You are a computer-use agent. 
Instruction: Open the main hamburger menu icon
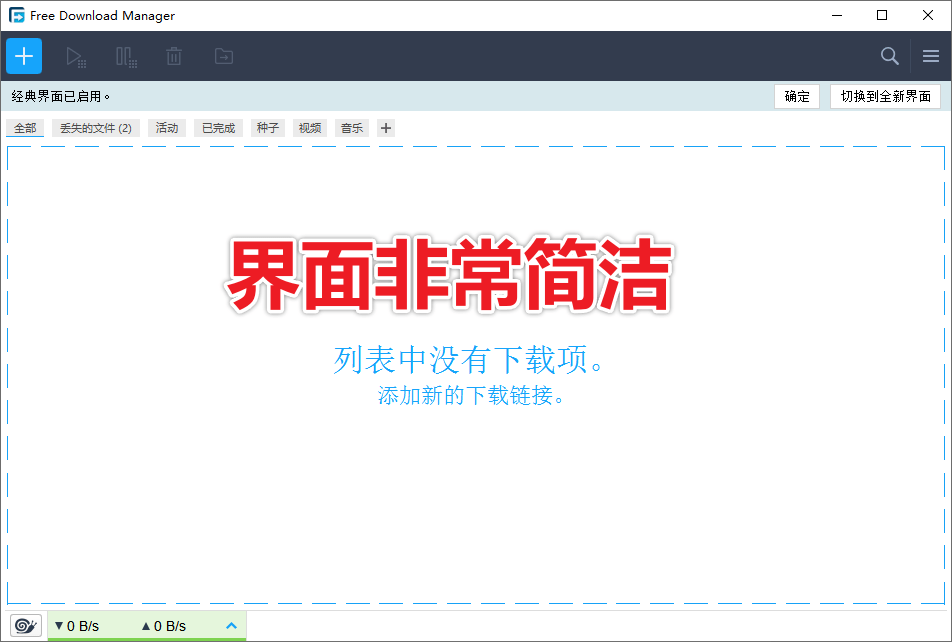(930, 56)
